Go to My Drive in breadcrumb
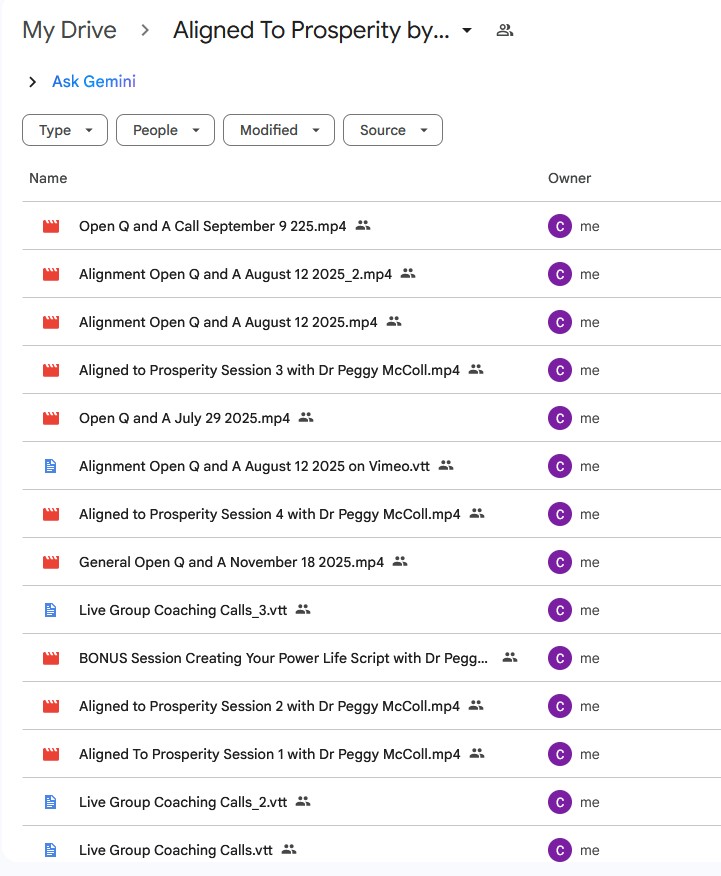721x876 pixels. point(69,31)
